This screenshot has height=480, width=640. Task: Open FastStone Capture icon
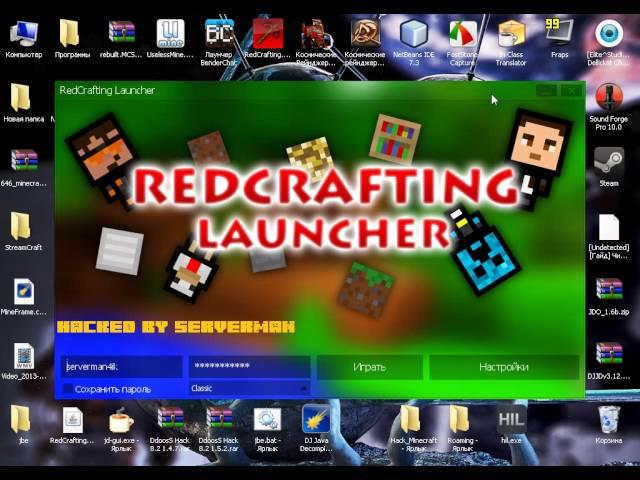tap(462, 33)
